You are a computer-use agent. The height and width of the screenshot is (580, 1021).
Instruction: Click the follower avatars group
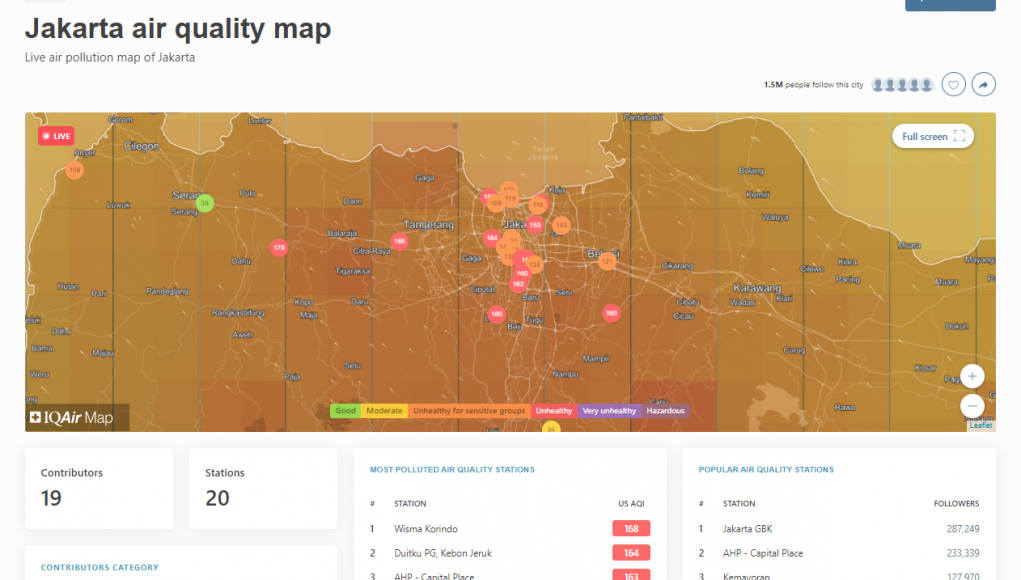pos(902,86)
